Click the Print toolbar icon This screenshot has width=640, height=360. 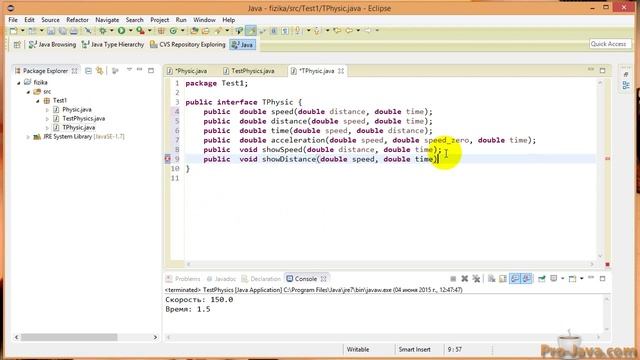pyautogui.click(x=74, y=31)
